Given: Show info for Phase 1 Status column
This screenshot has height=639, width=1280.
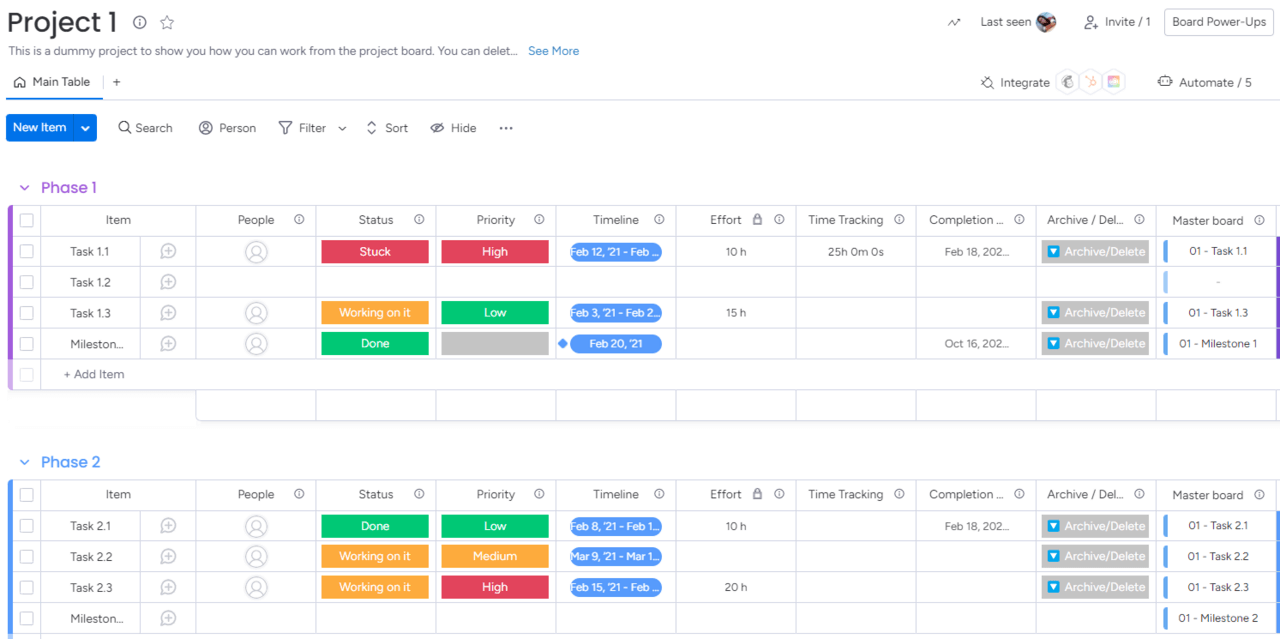Looking at the screenshot, I should tap(419, 220).
